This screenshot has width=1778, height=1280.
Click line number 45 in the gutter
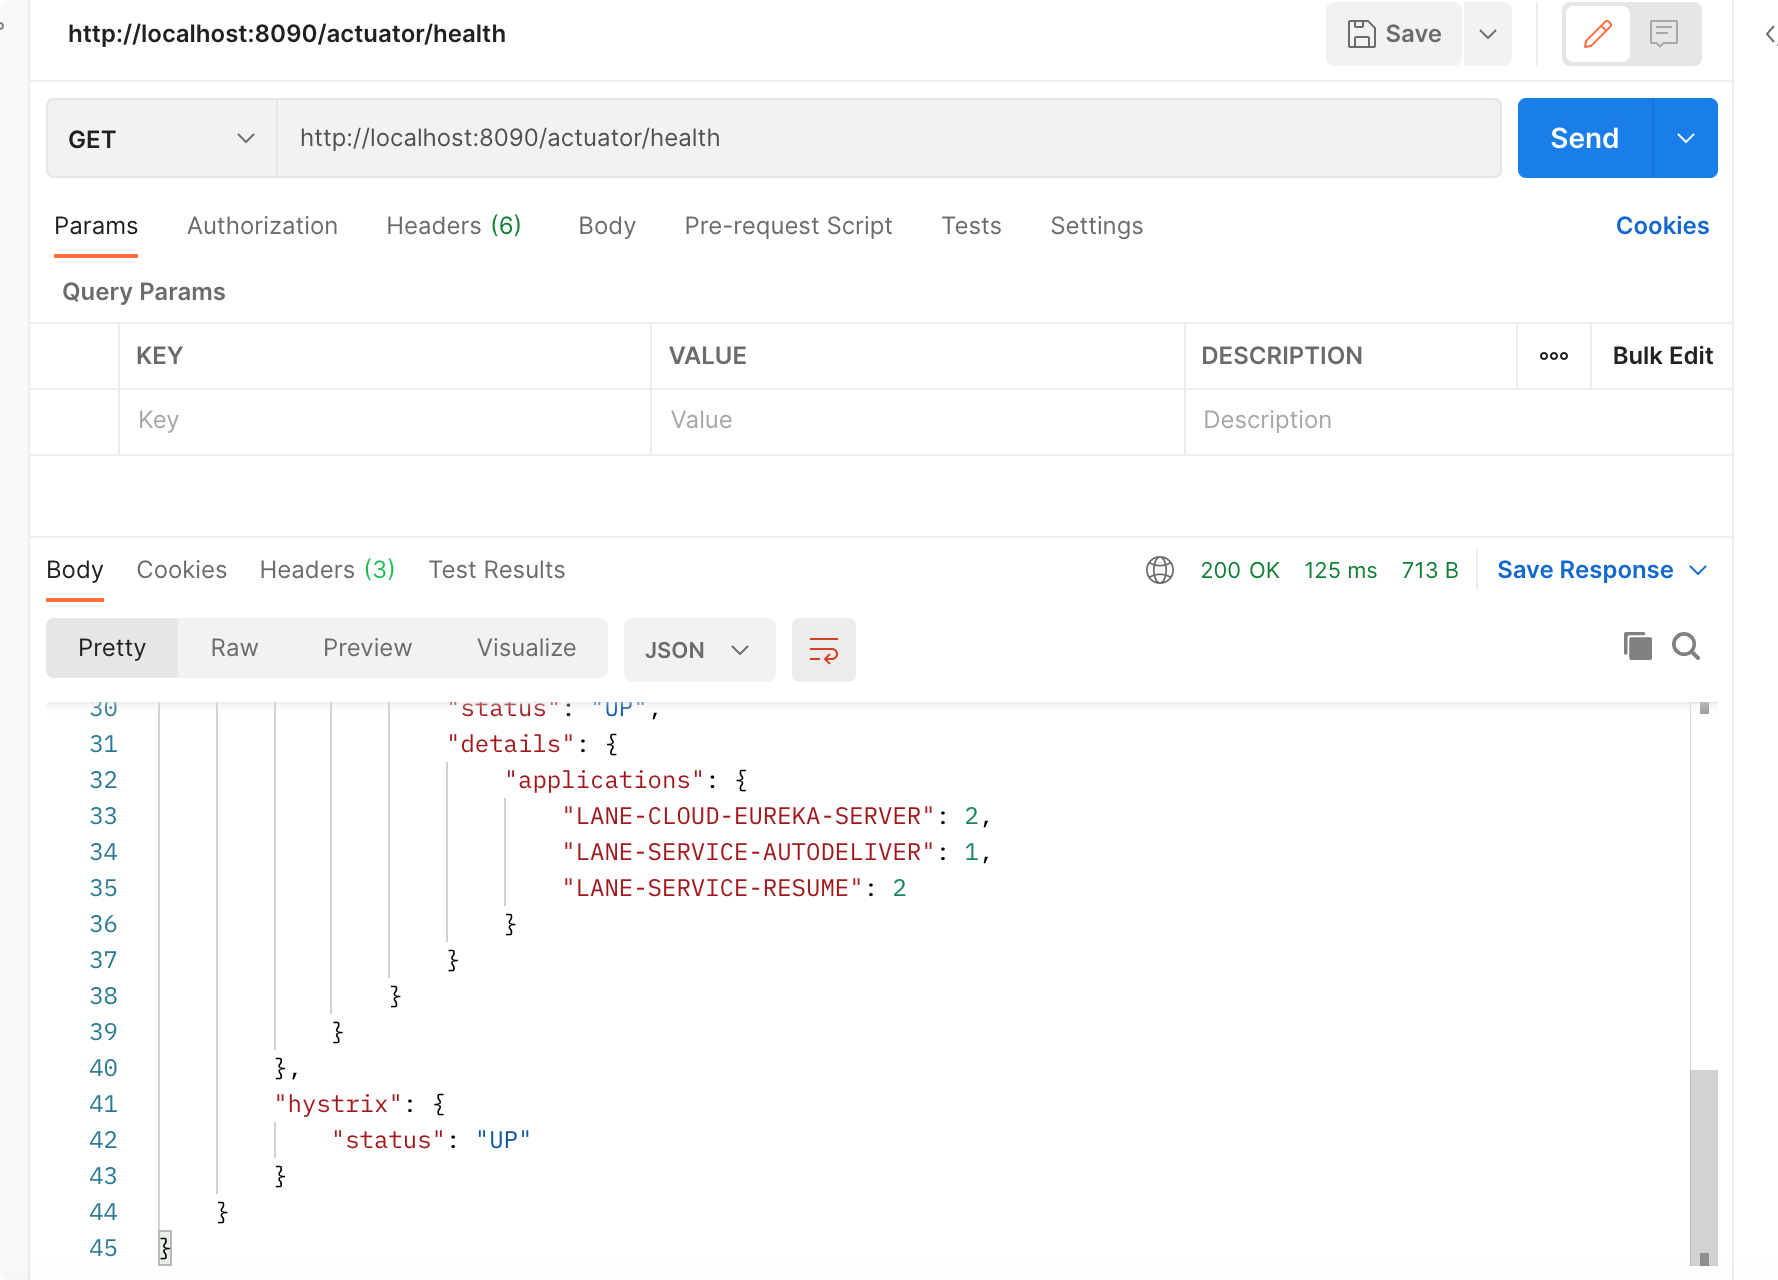click(103, 1248)
